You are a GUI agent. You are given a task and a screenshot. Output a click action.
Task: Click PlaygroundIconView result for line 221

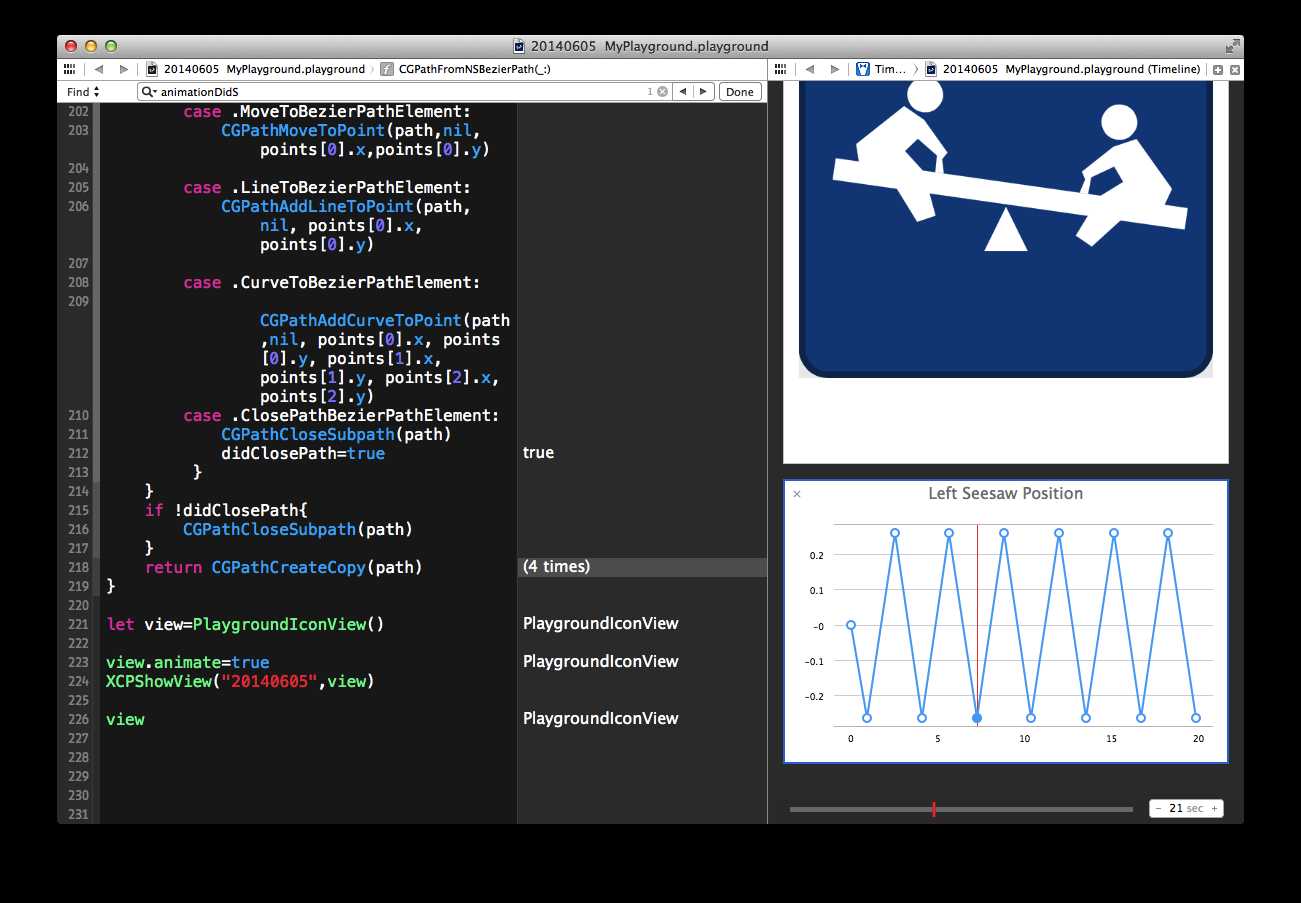[600, 623]
